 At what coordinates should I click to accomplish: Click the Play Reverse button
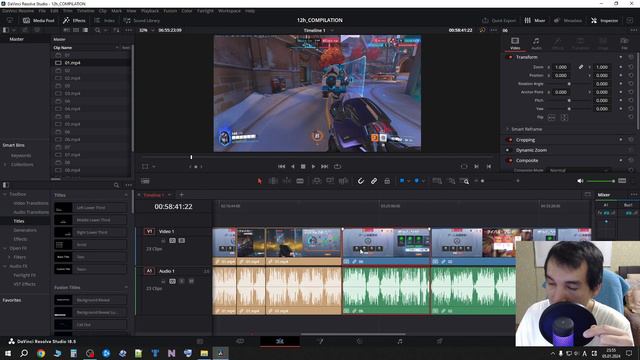click(x=292, y=167)
